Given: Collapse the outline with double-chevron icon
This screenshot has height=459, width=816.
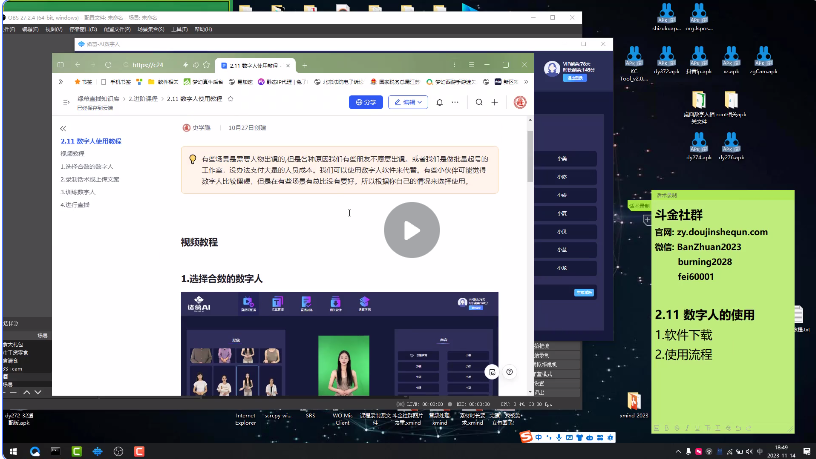Looking at the screenshot, I should coord(63,128).
